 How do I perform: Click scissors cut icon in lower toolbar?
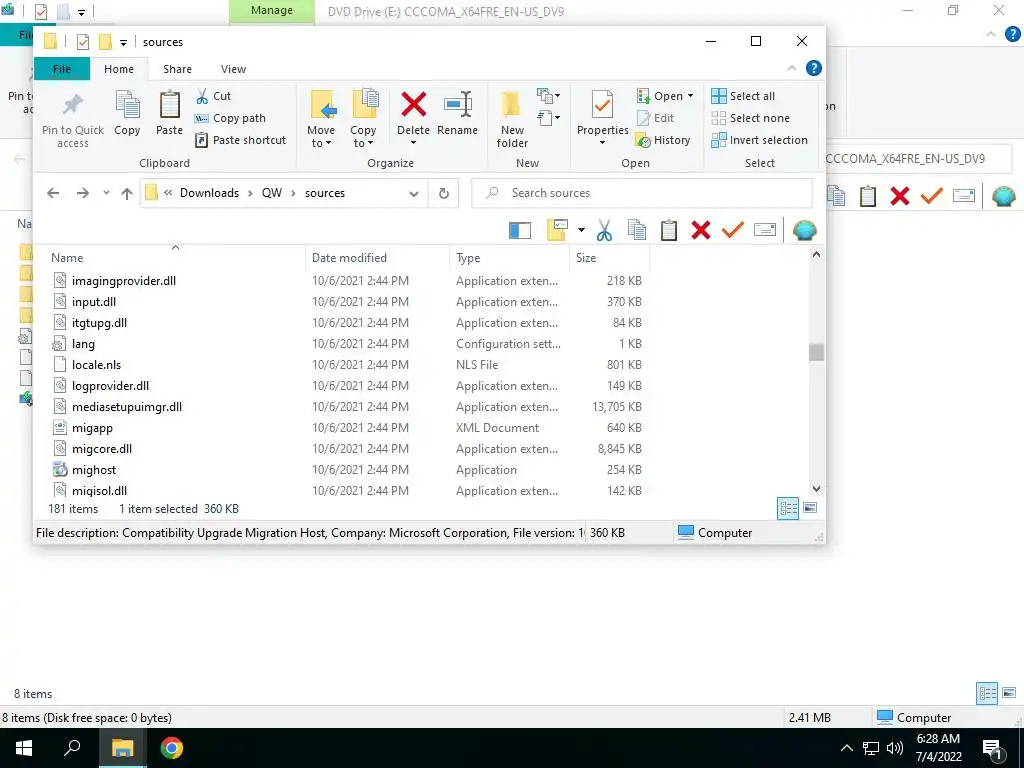click(604, 230)
